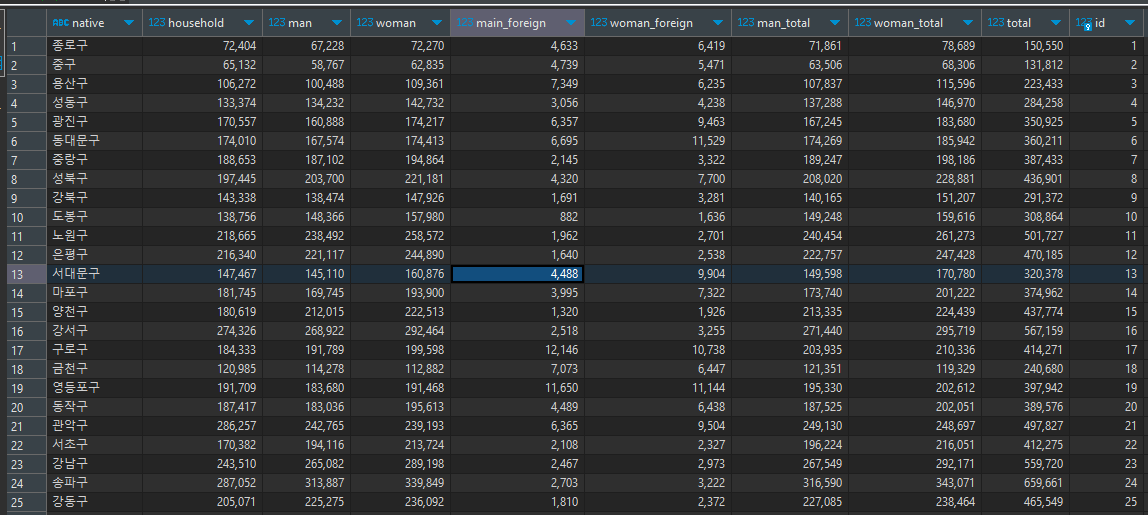Select the native column header label
The height and width of the screenshot is (515, 1148).
88,23
